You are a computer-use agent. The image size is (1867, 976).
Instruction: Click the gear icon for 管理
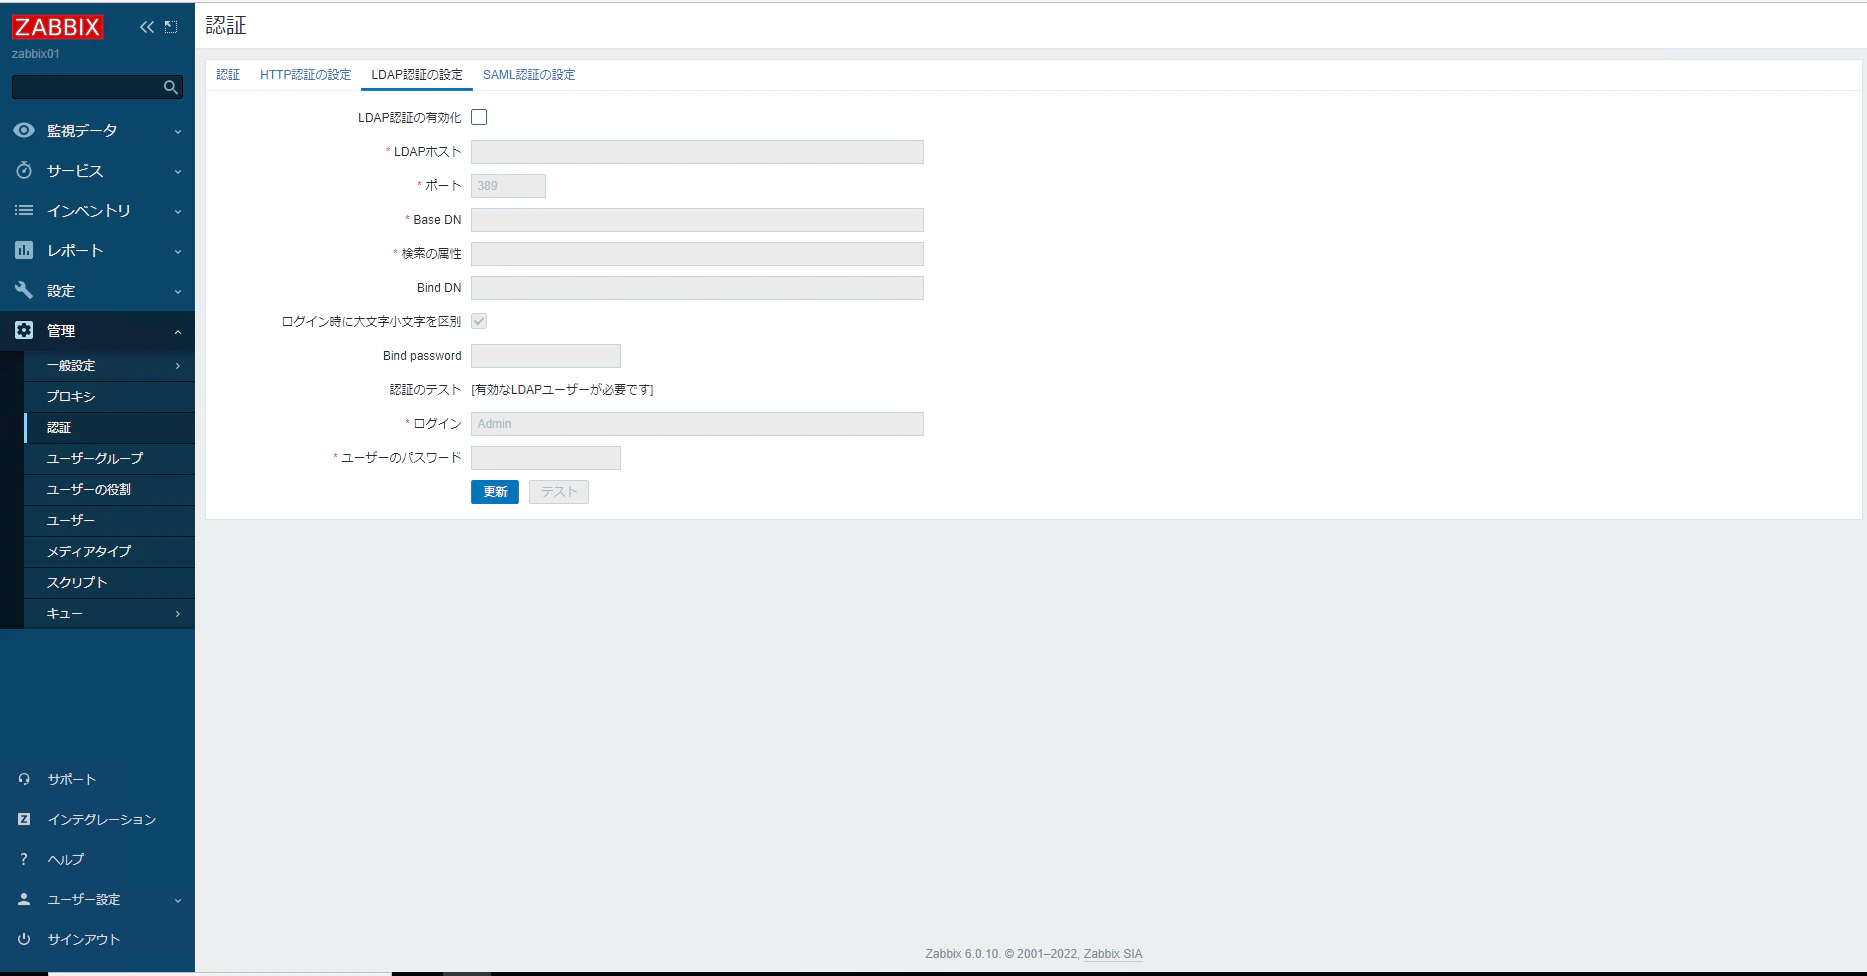point(24,330)
